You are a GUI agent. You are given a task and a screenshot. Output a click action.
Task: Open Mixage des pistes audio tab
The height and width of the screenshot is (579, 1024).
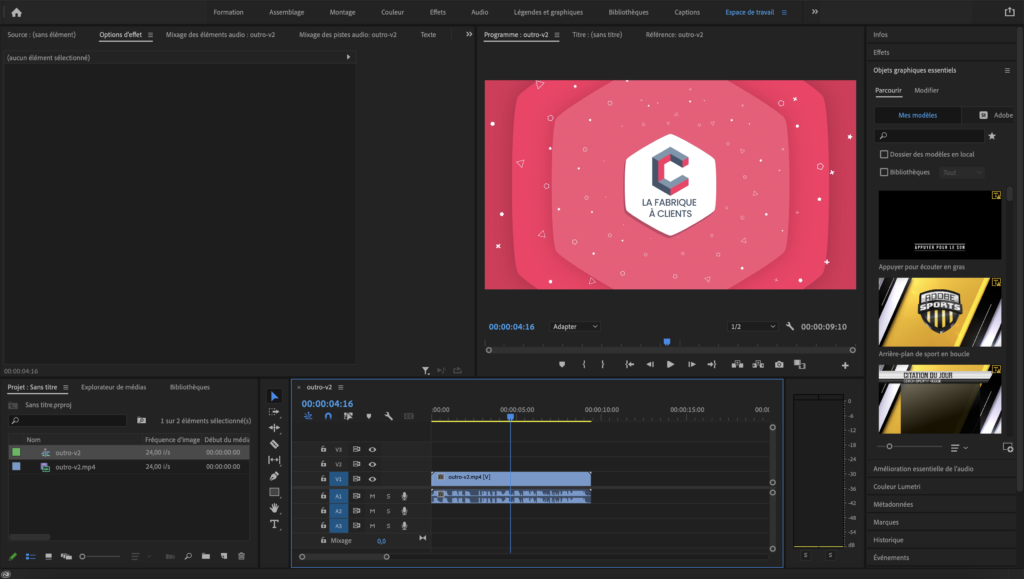347,35
